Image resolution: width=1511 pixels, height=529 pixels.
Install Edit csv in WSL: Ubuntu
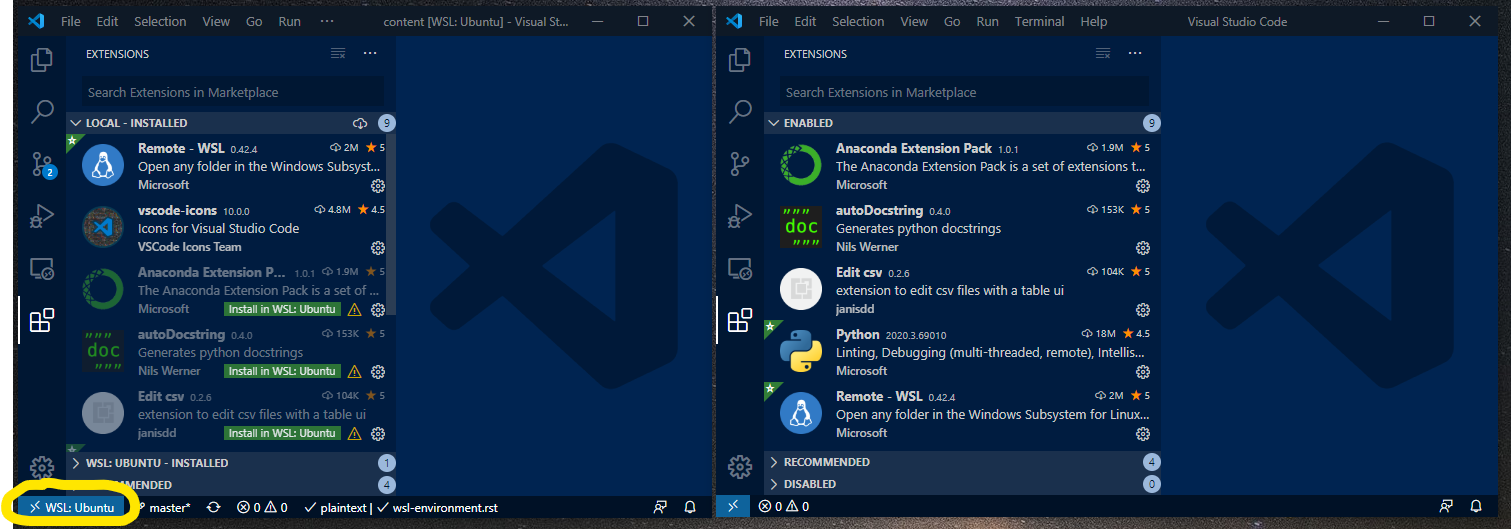(282, 434)
